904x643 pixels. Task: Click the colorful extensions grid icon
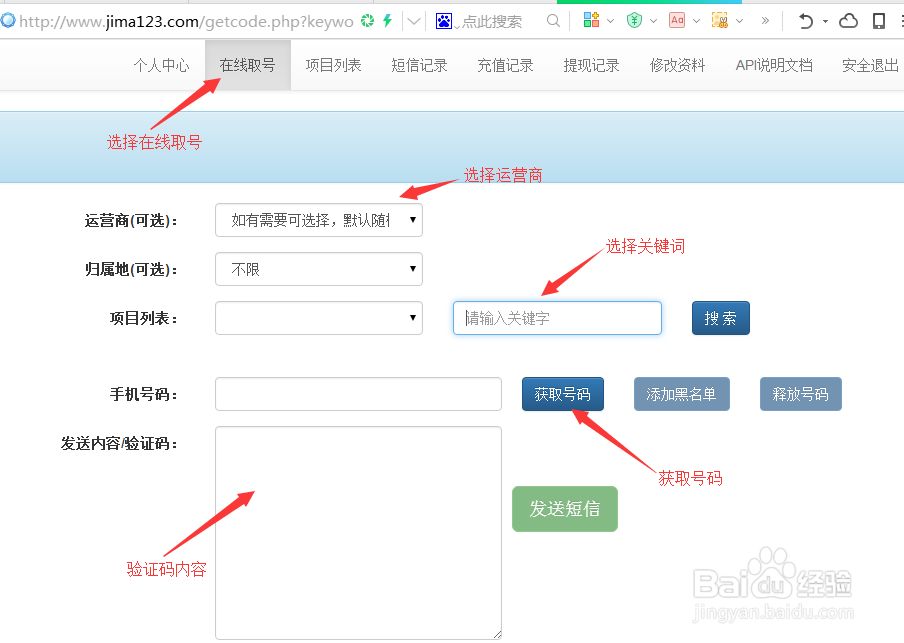point(592,20)
